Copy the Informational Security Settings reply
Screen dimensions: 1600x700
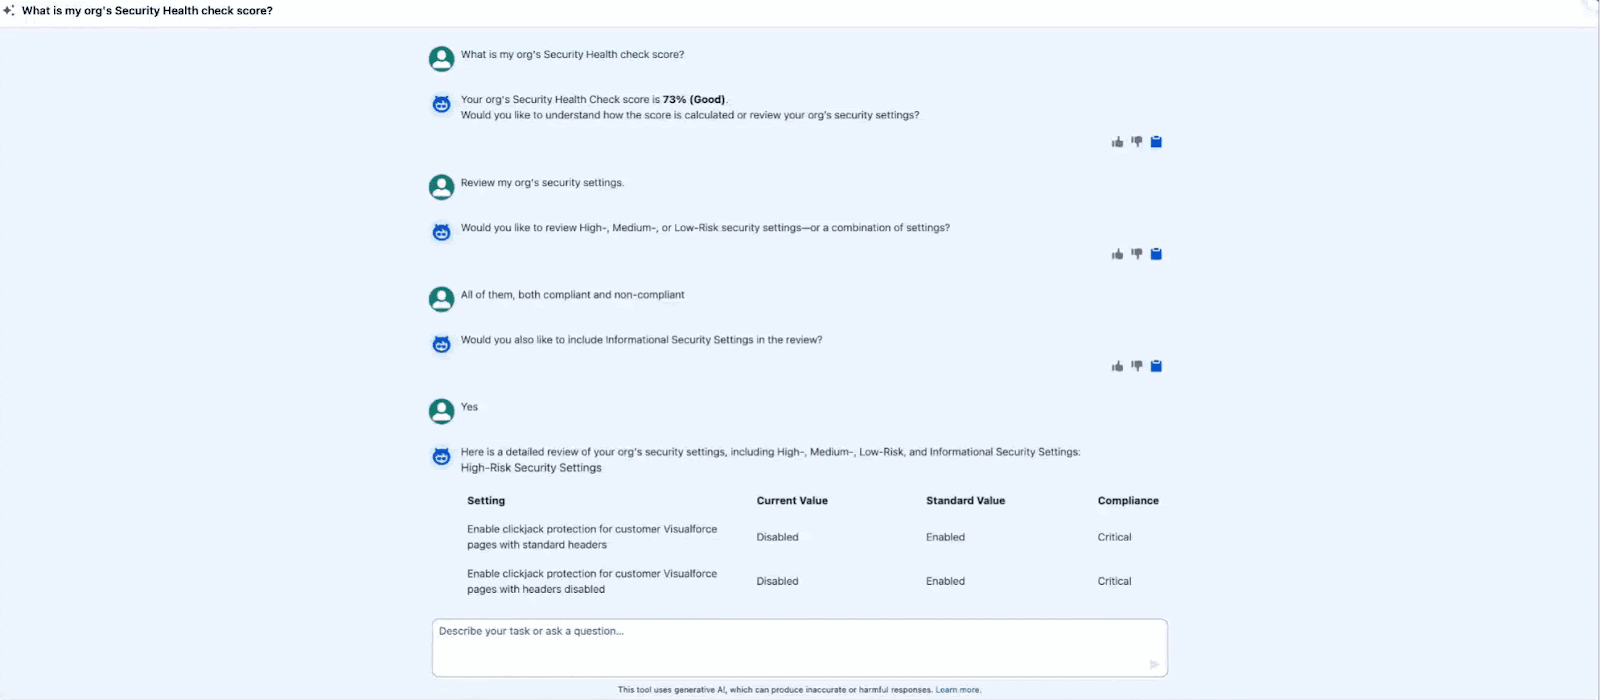point(1156,366)
